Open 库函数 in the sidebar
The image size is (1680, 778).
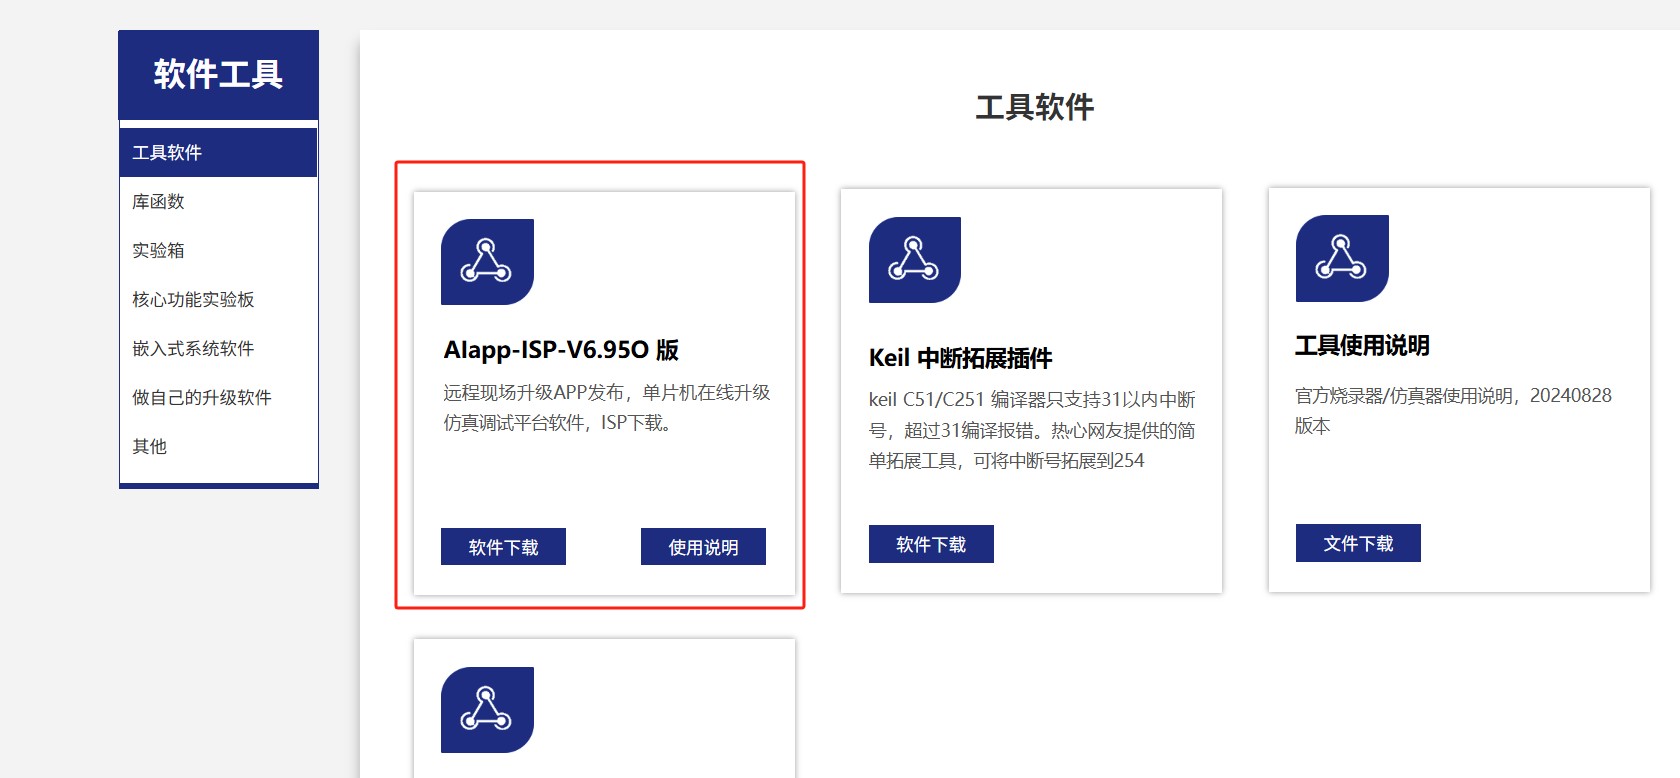coord(218,201)
